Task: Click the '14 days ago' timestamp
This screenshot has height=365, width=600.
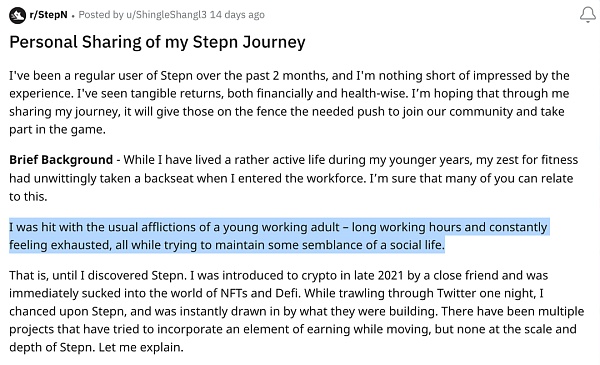Action: (x=237, y=15)
